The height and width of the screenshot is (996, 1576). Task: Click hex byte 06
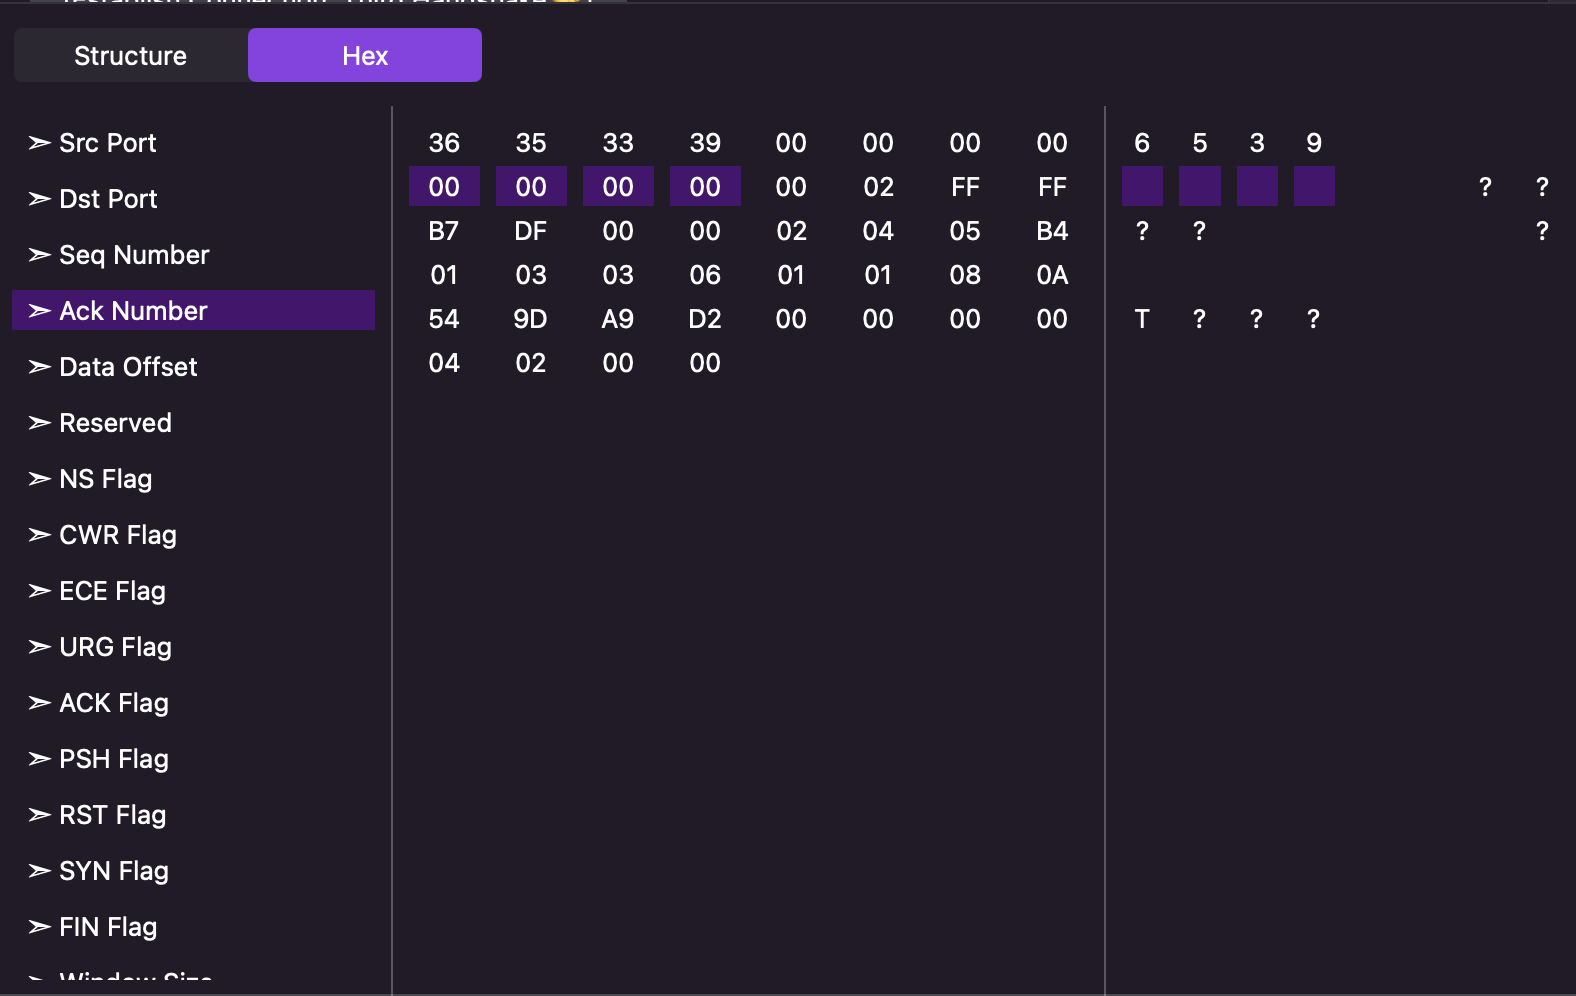point(705,275)
